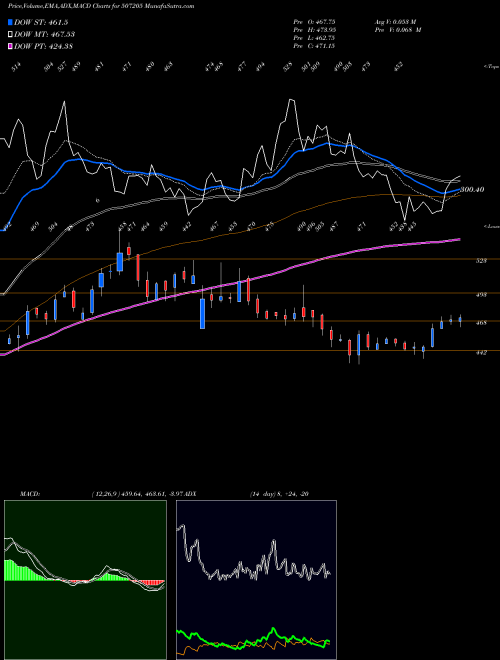Select the 'DOW ST: 461.5' legend label
500x660 pixels.
(41, 22)
